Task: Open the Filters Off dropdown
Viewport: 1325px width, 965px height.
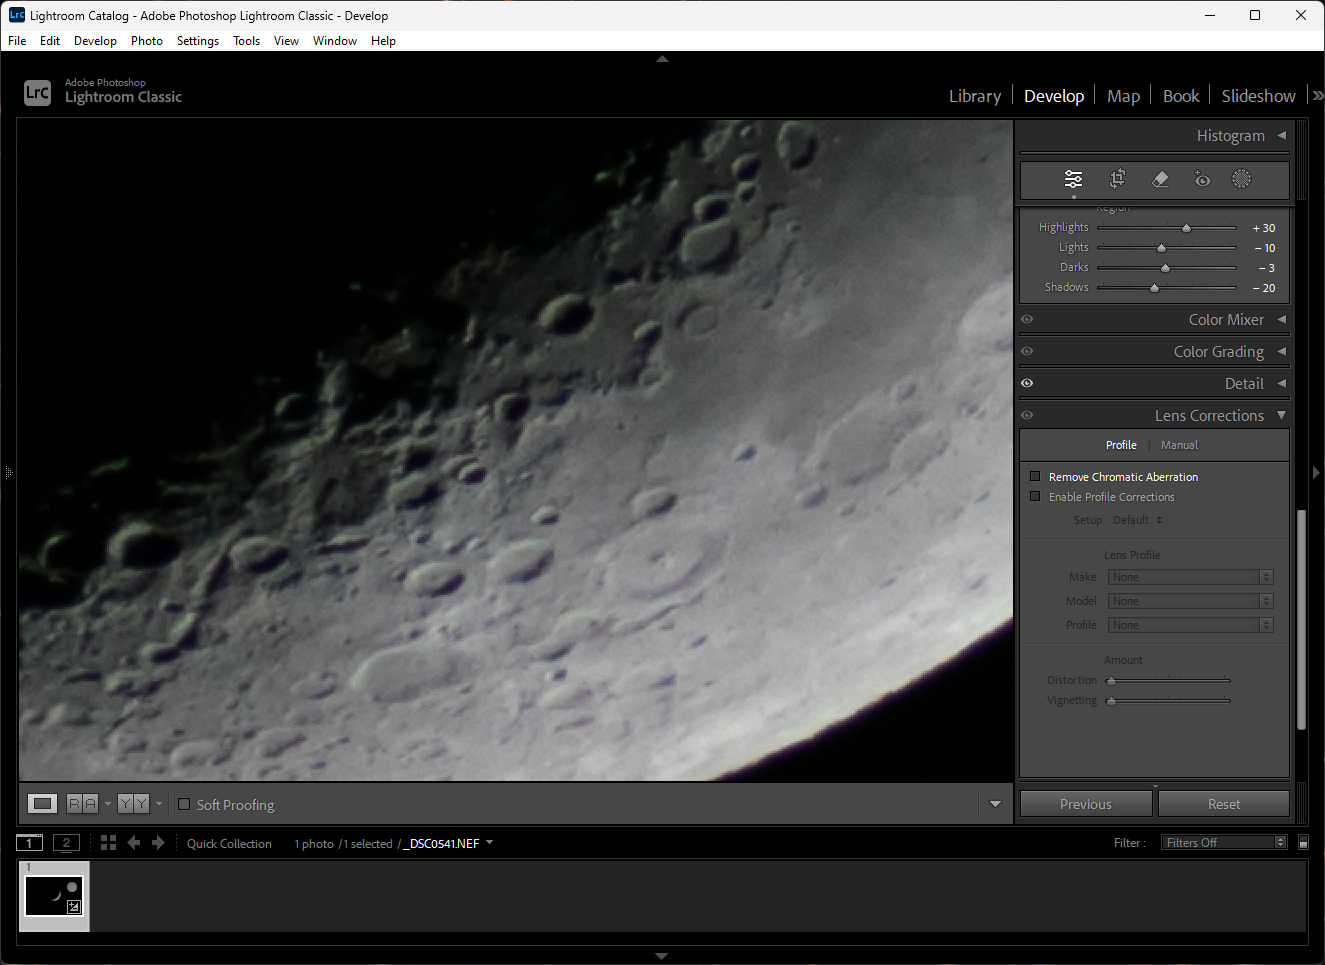Action: [1224, 842]
